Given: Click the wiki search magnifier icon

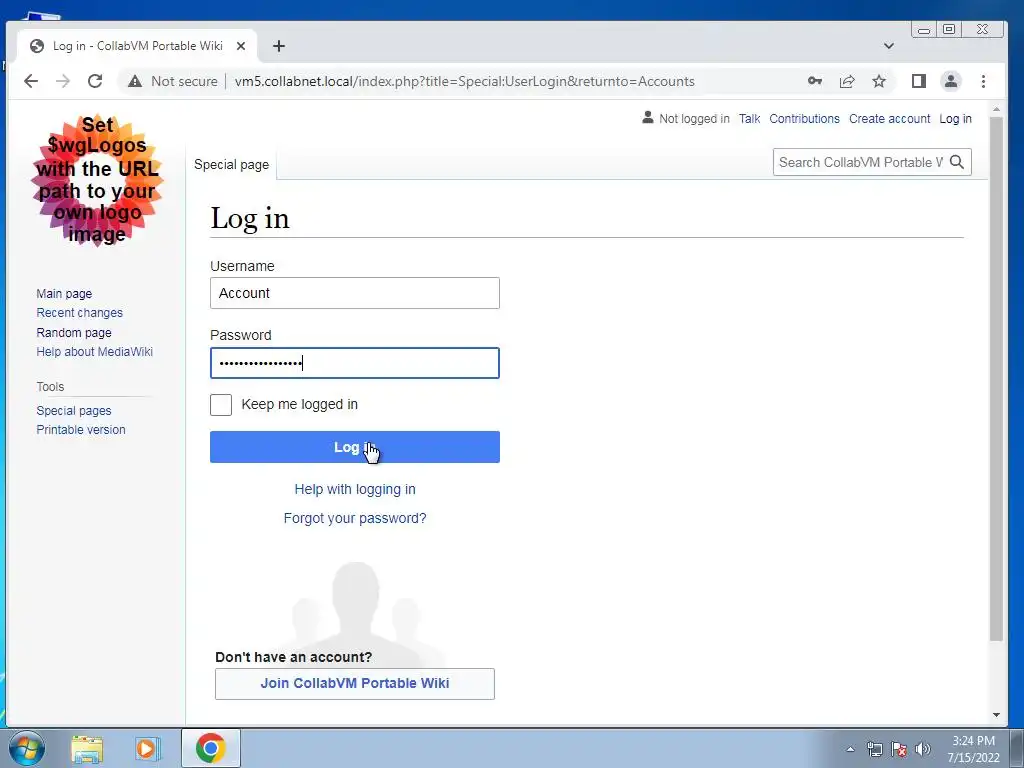Looking at the screenshot, I should [957, 162].
